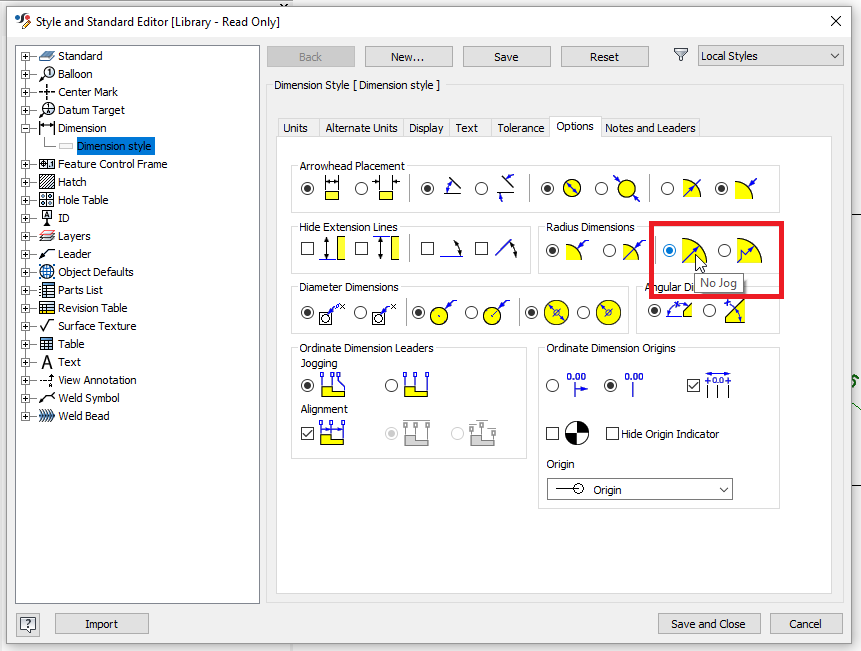The width and height of the screenshot is (861, 651).
Task: Open help using the question mark icon
Action: [27, 623]
